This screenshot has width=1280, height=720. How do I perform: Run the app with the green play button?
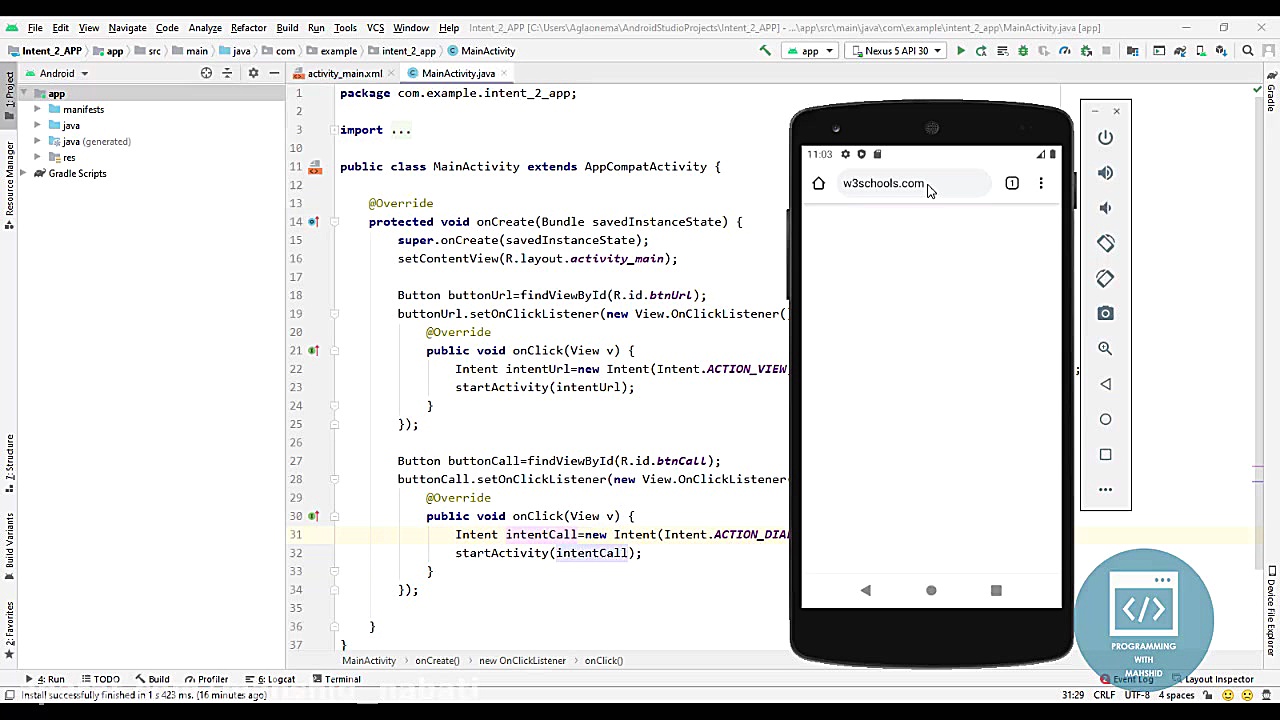(960, 51)
